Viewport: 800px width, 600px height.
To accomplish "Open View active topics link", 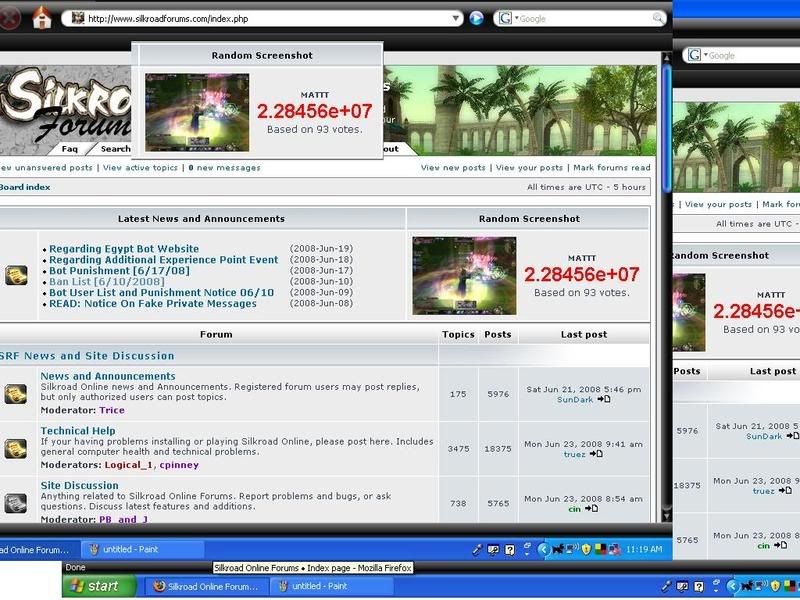I will [140, 167].
